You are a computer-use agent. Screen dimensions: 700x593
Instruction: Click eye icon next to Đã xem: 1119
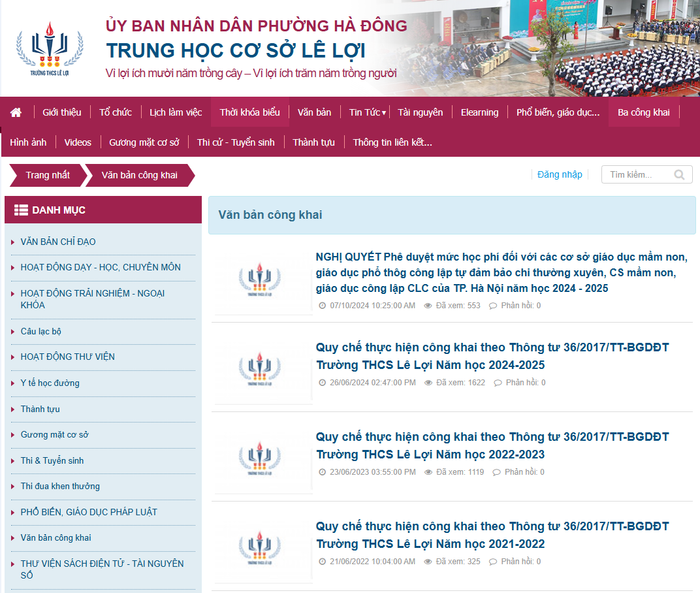pos(428,472)
